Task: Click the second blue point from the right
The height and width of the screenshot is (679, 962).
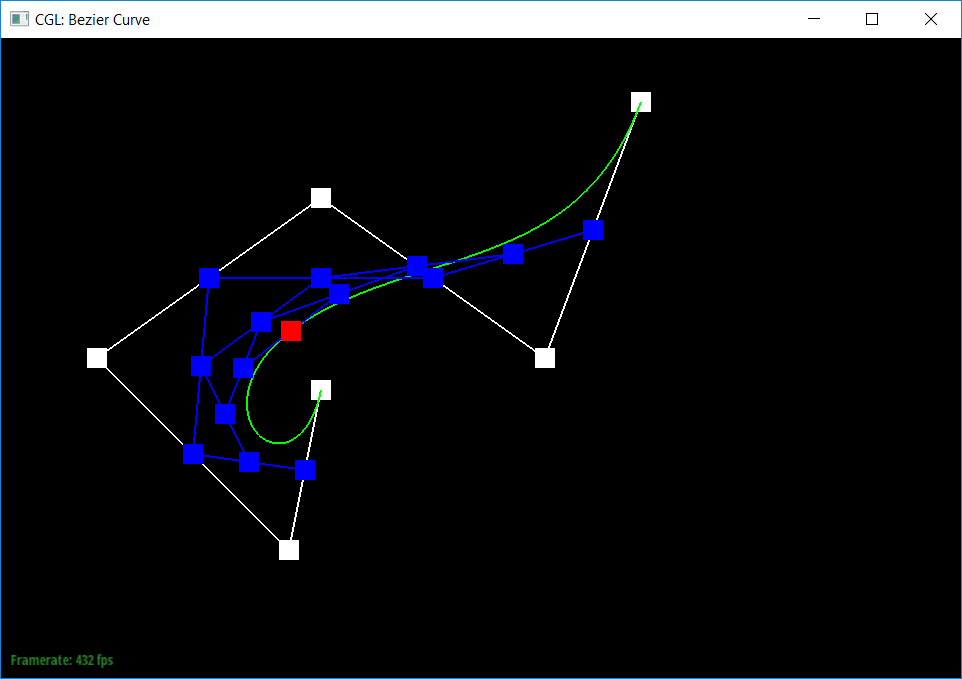Action: click(x=513, y=254)
